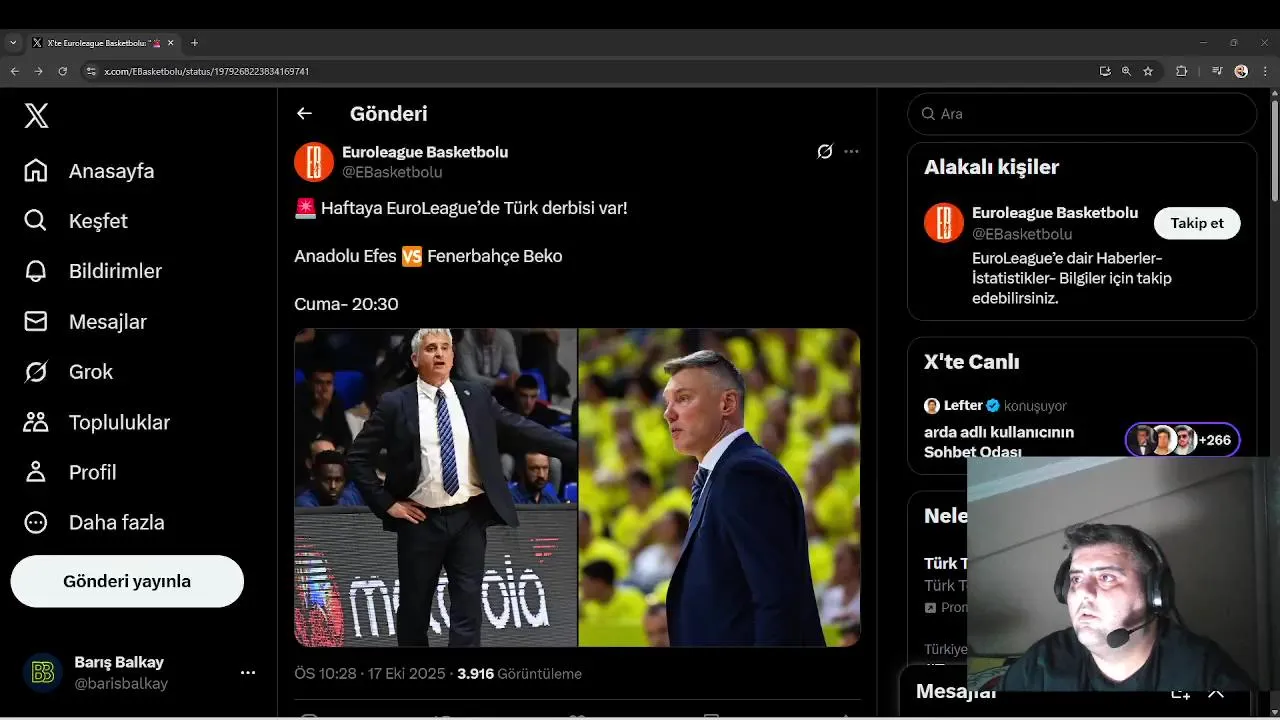The width and height of the screenshot is (1280, 720).
Task: Click install app icon in address bar
Action: (1105, 71)
